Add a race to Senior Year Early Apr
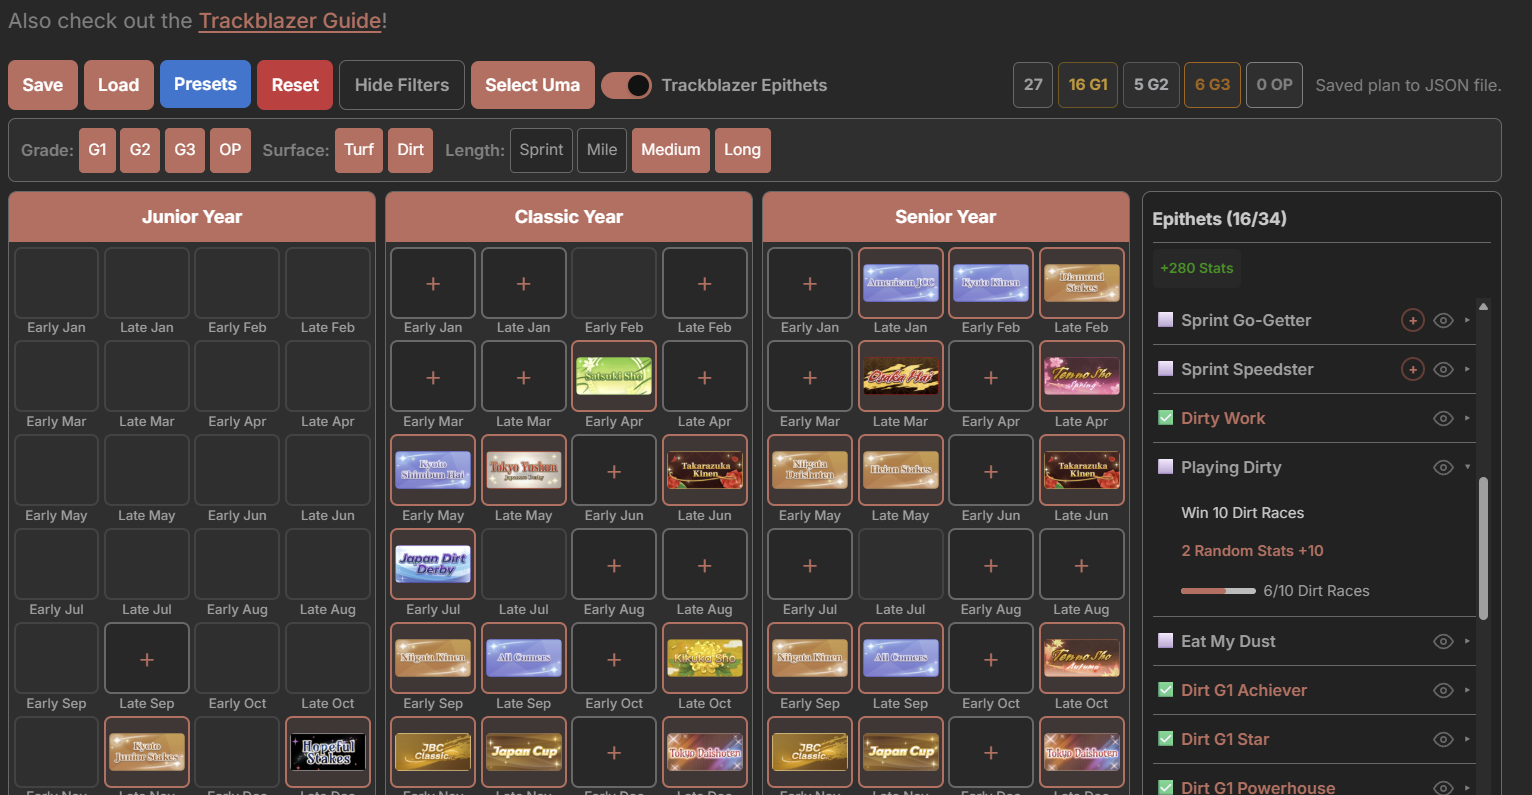 pos(991,376)
